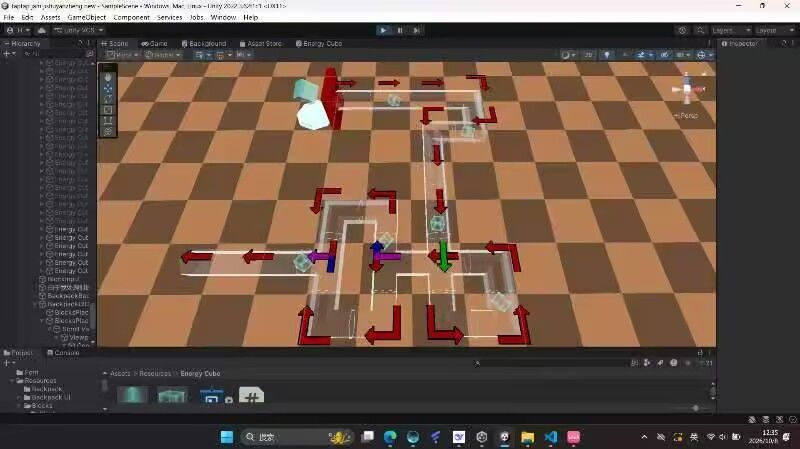Switch to the Console tab

[x=63, y=353]
